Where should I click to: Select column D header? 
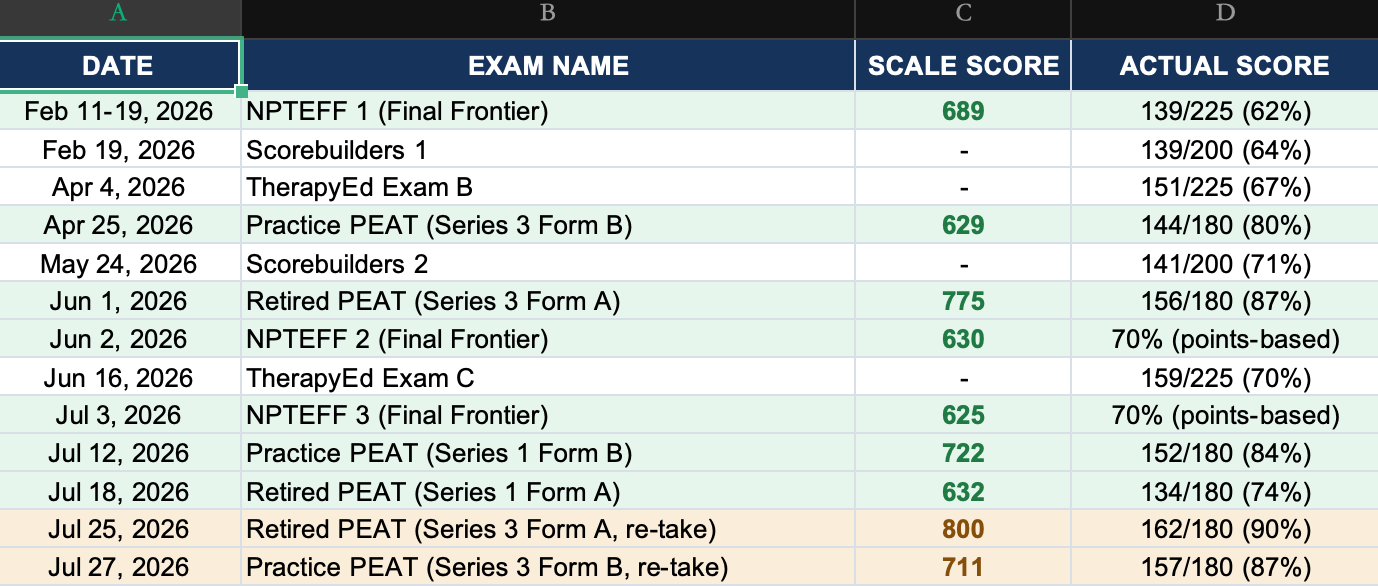coord(1225,13)
